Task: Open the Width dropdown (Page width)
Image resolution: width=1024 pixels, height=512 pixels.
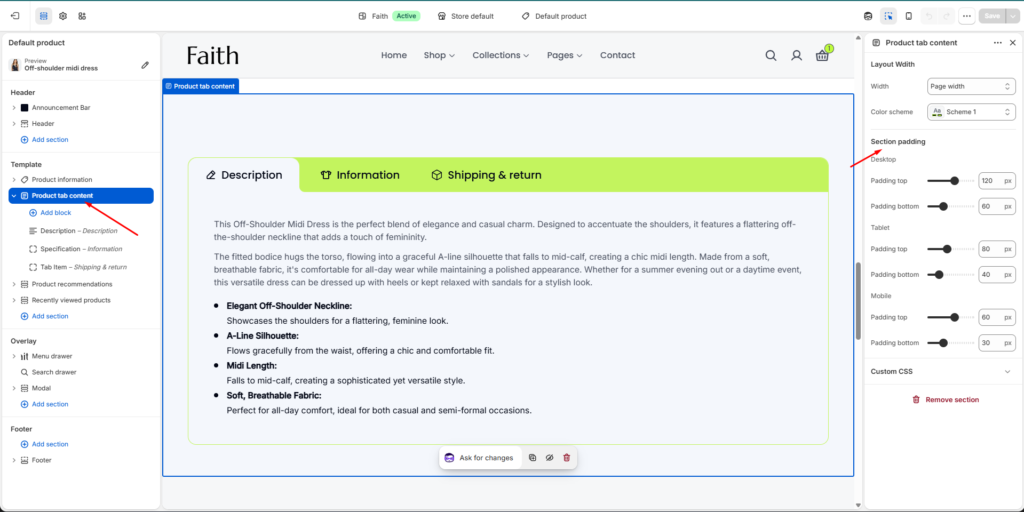Action: click(971, 86)
